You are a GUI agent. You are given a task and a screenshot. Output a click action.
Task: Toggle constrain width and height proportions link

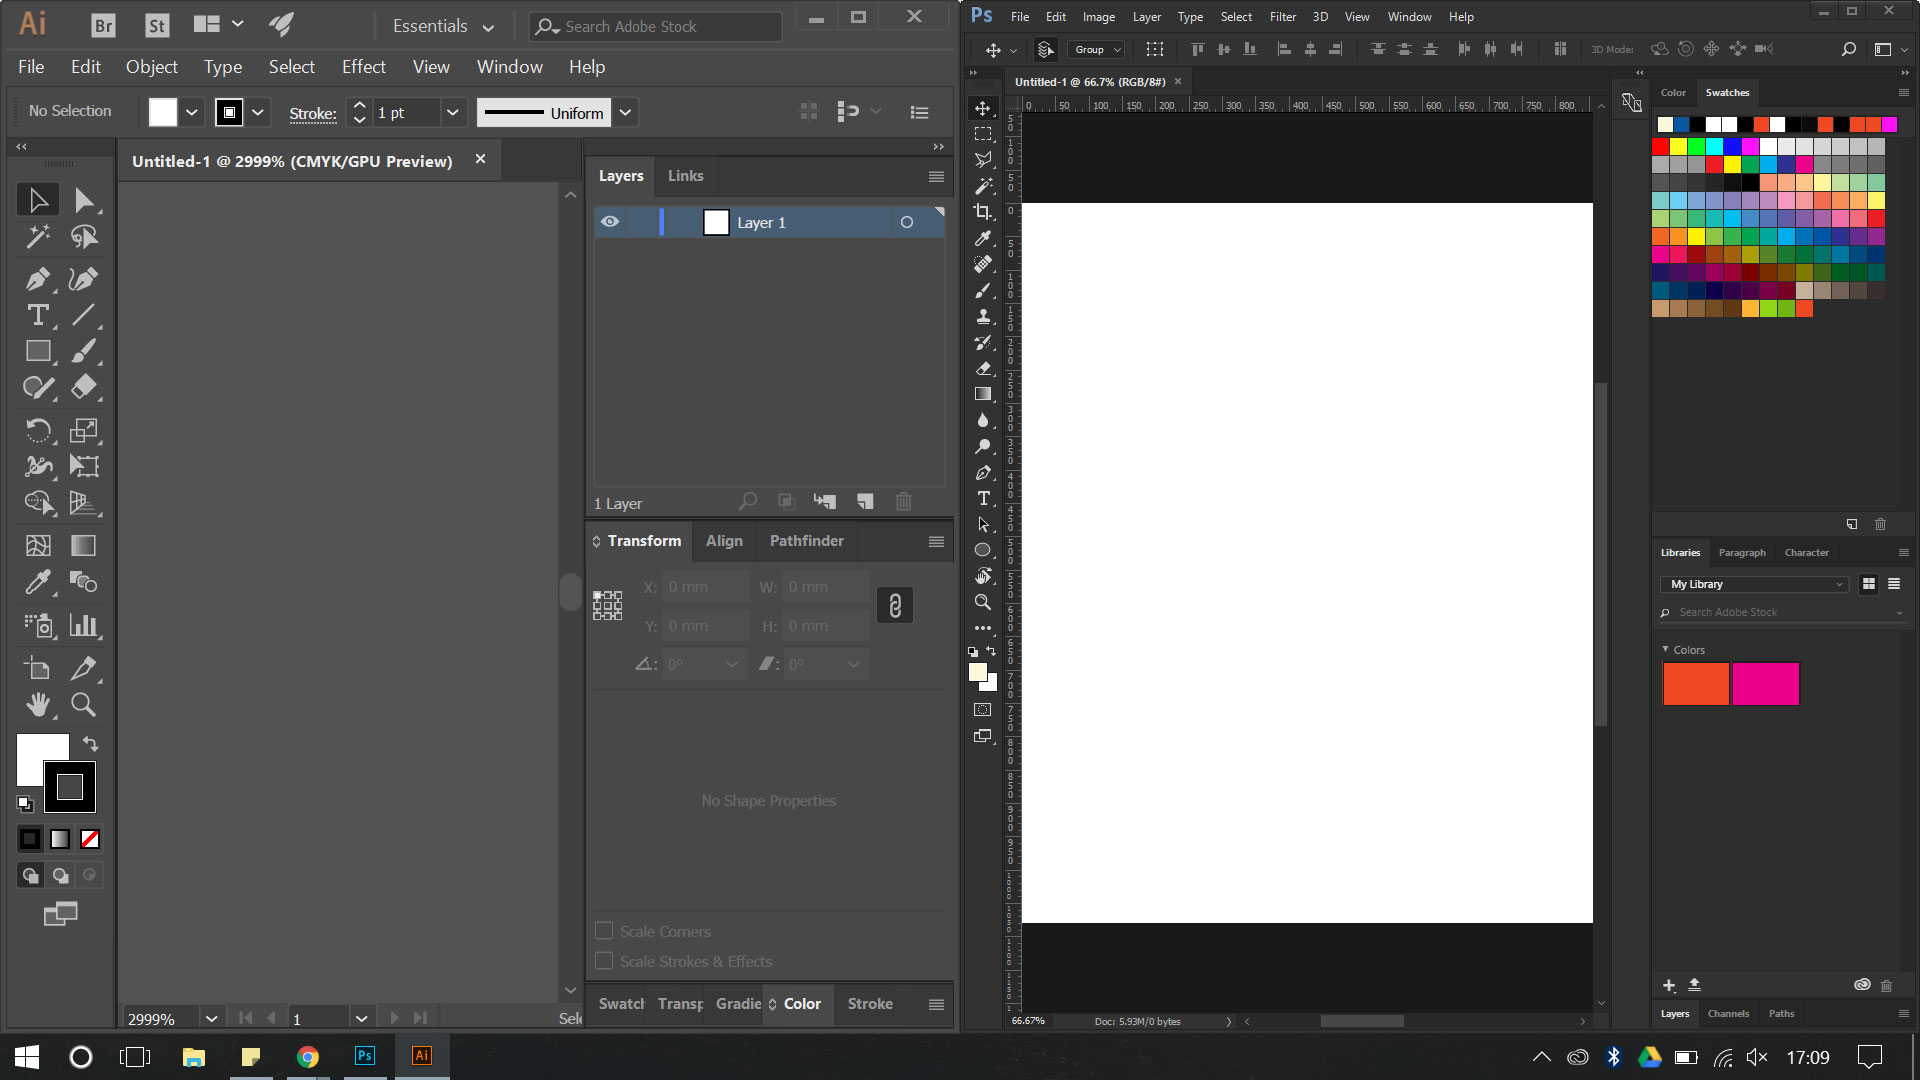pos(895,605)
